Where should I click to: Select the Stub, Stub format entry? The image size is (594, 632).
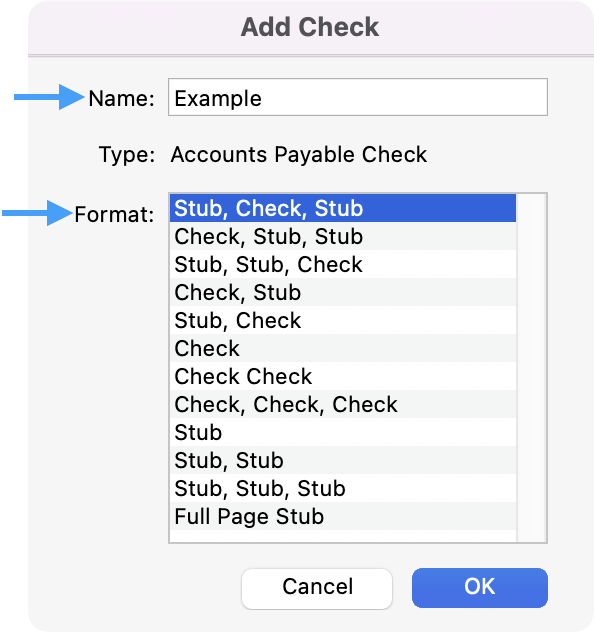tap(343, 460)
